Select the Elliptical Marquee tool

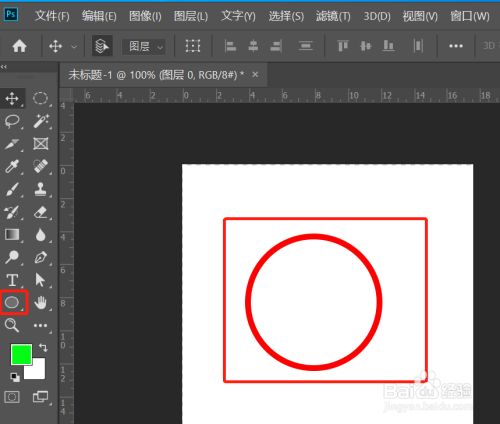coord(40,98)
